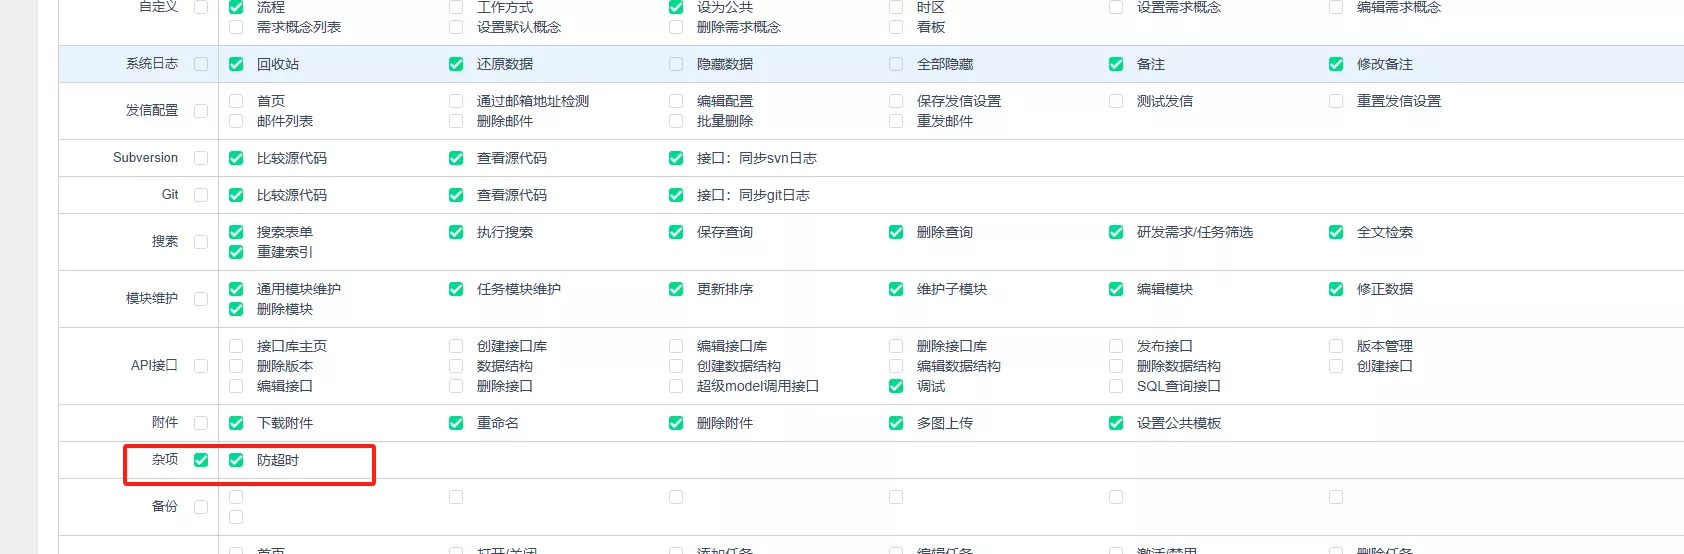1684x554 pixels.
Task: Uncheck the 修改备注 checkbox
Action: click(1336, 64)
